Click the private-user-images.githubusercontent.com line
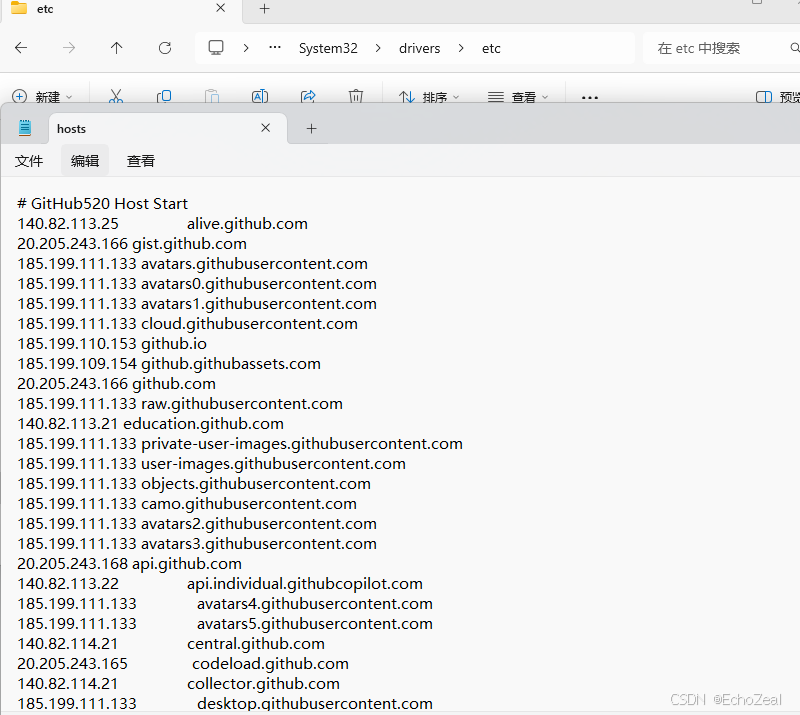 pos(240,443)
